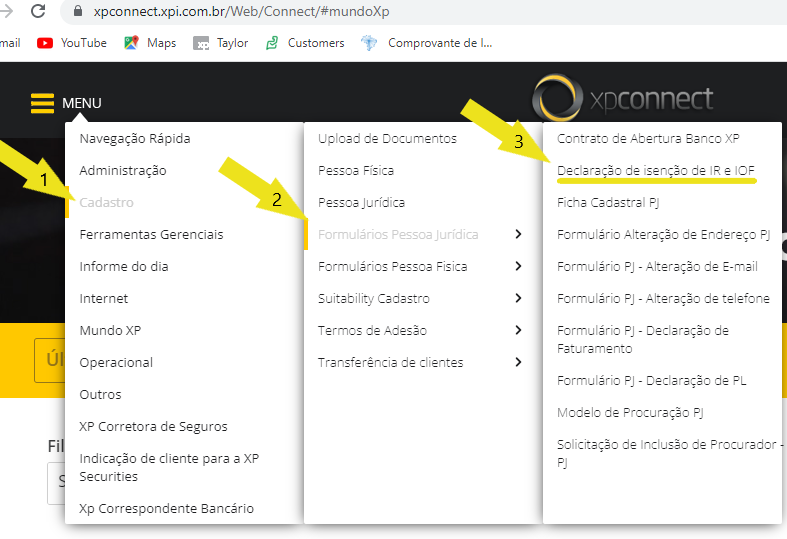
Task: Open the Customers bookmark
Action: (x=305, y=43)
